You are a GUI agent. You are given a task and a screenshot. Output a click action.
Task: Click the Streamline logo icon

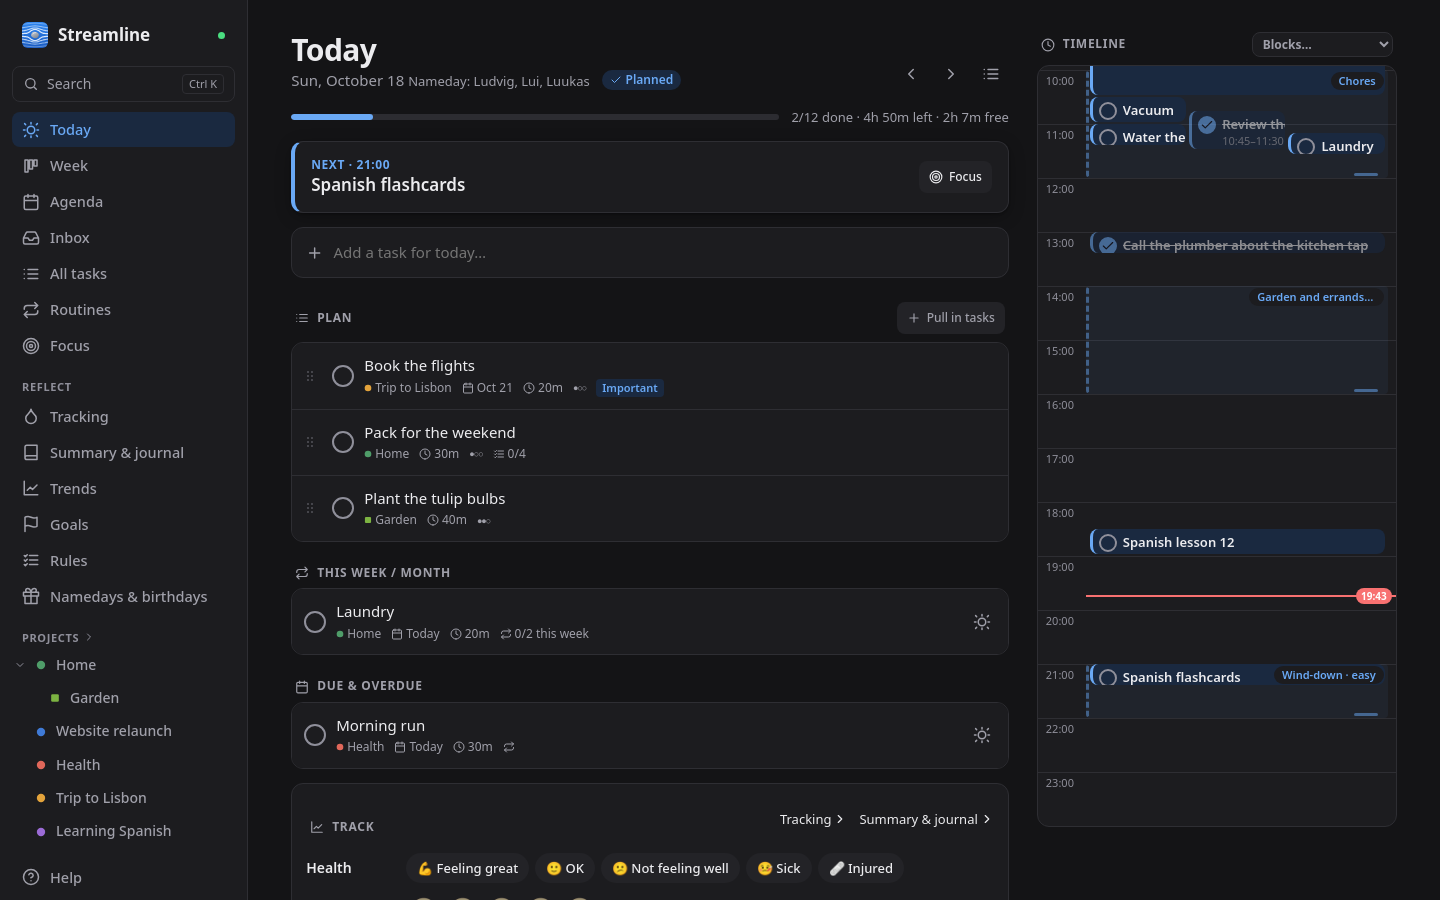[35, 35]
